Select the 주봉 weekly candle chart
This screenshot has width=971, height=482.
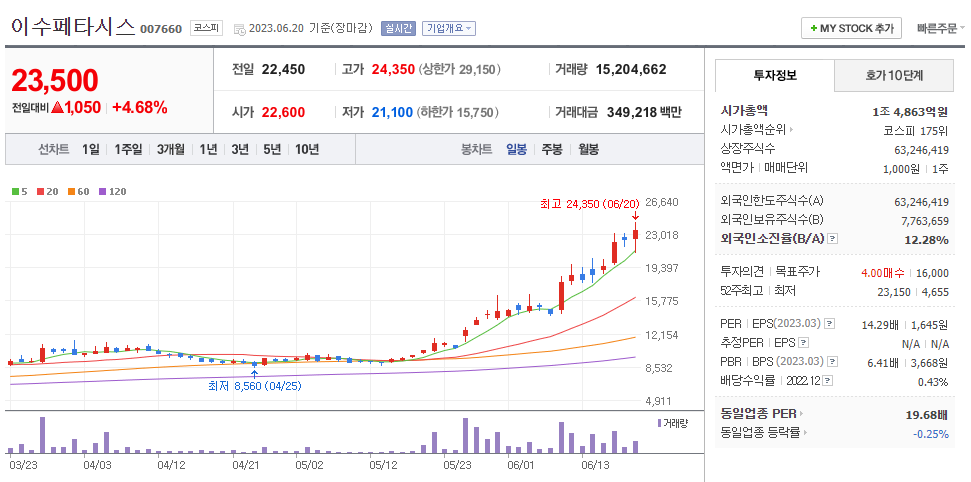click(552, 149)
